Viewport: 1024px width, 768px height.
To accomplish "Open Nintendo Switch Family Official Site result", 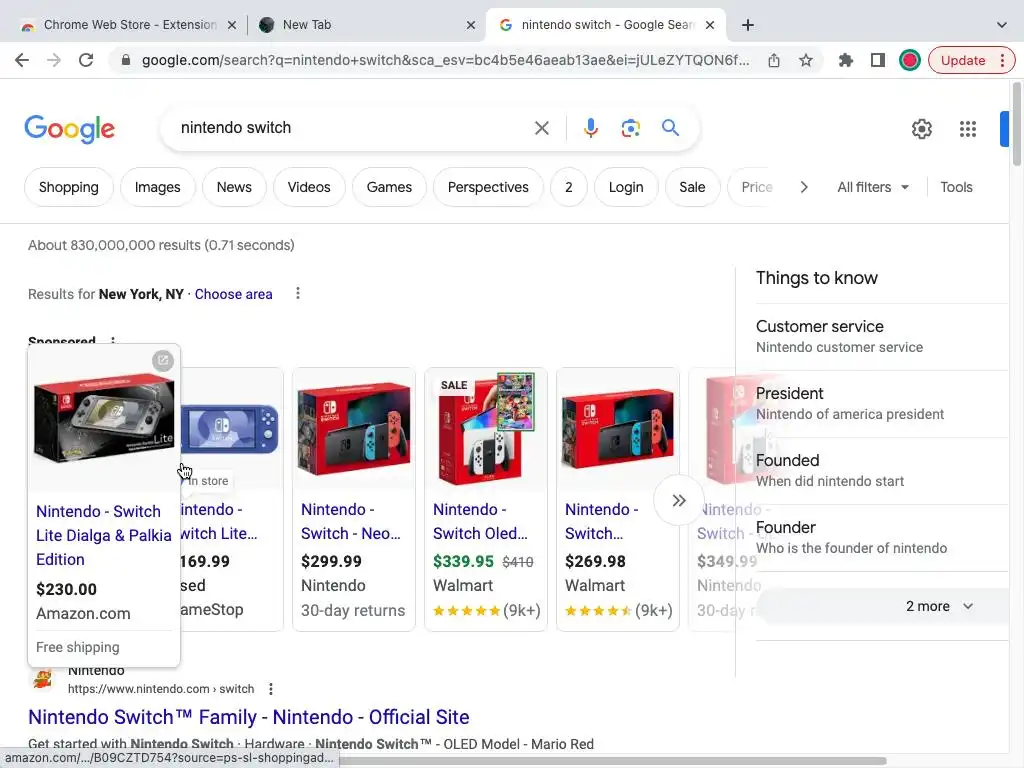I will pyautogui.click(x=248, y=717).
